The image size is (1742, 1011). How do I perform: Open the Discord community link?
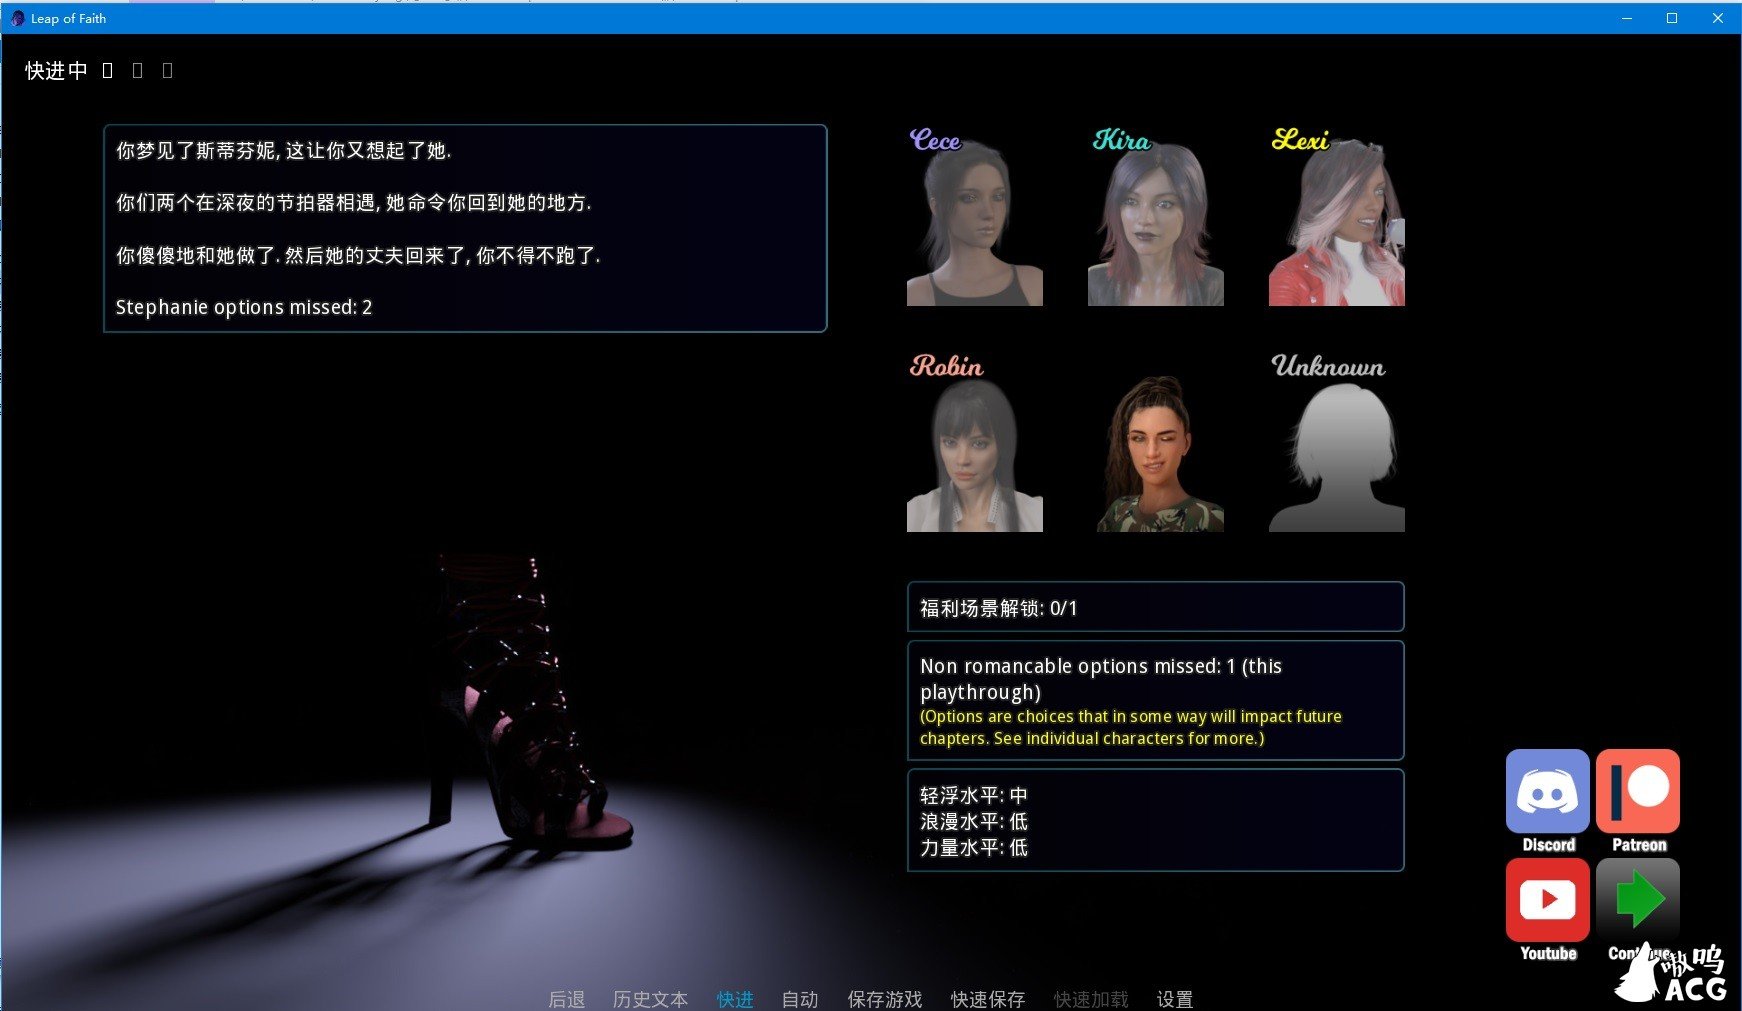click(x=1547, y=793)
